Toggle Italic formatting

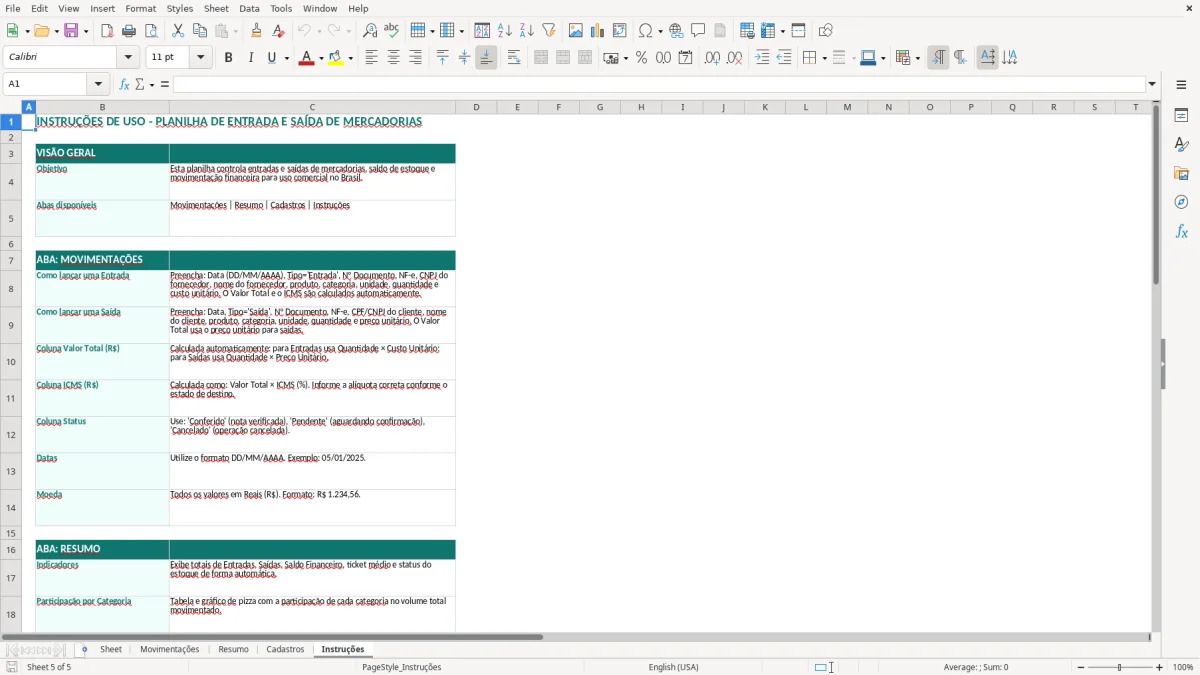coord(250,58)
